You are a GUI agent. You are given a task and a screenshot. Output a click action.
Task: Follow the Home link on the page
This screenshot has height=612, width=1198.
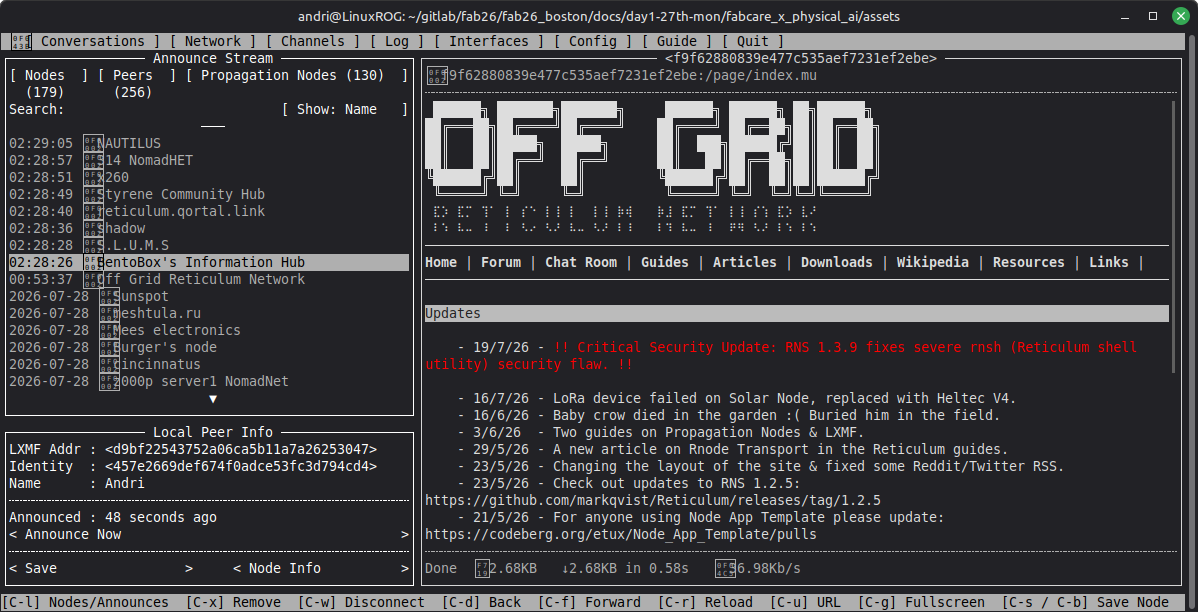441,263
